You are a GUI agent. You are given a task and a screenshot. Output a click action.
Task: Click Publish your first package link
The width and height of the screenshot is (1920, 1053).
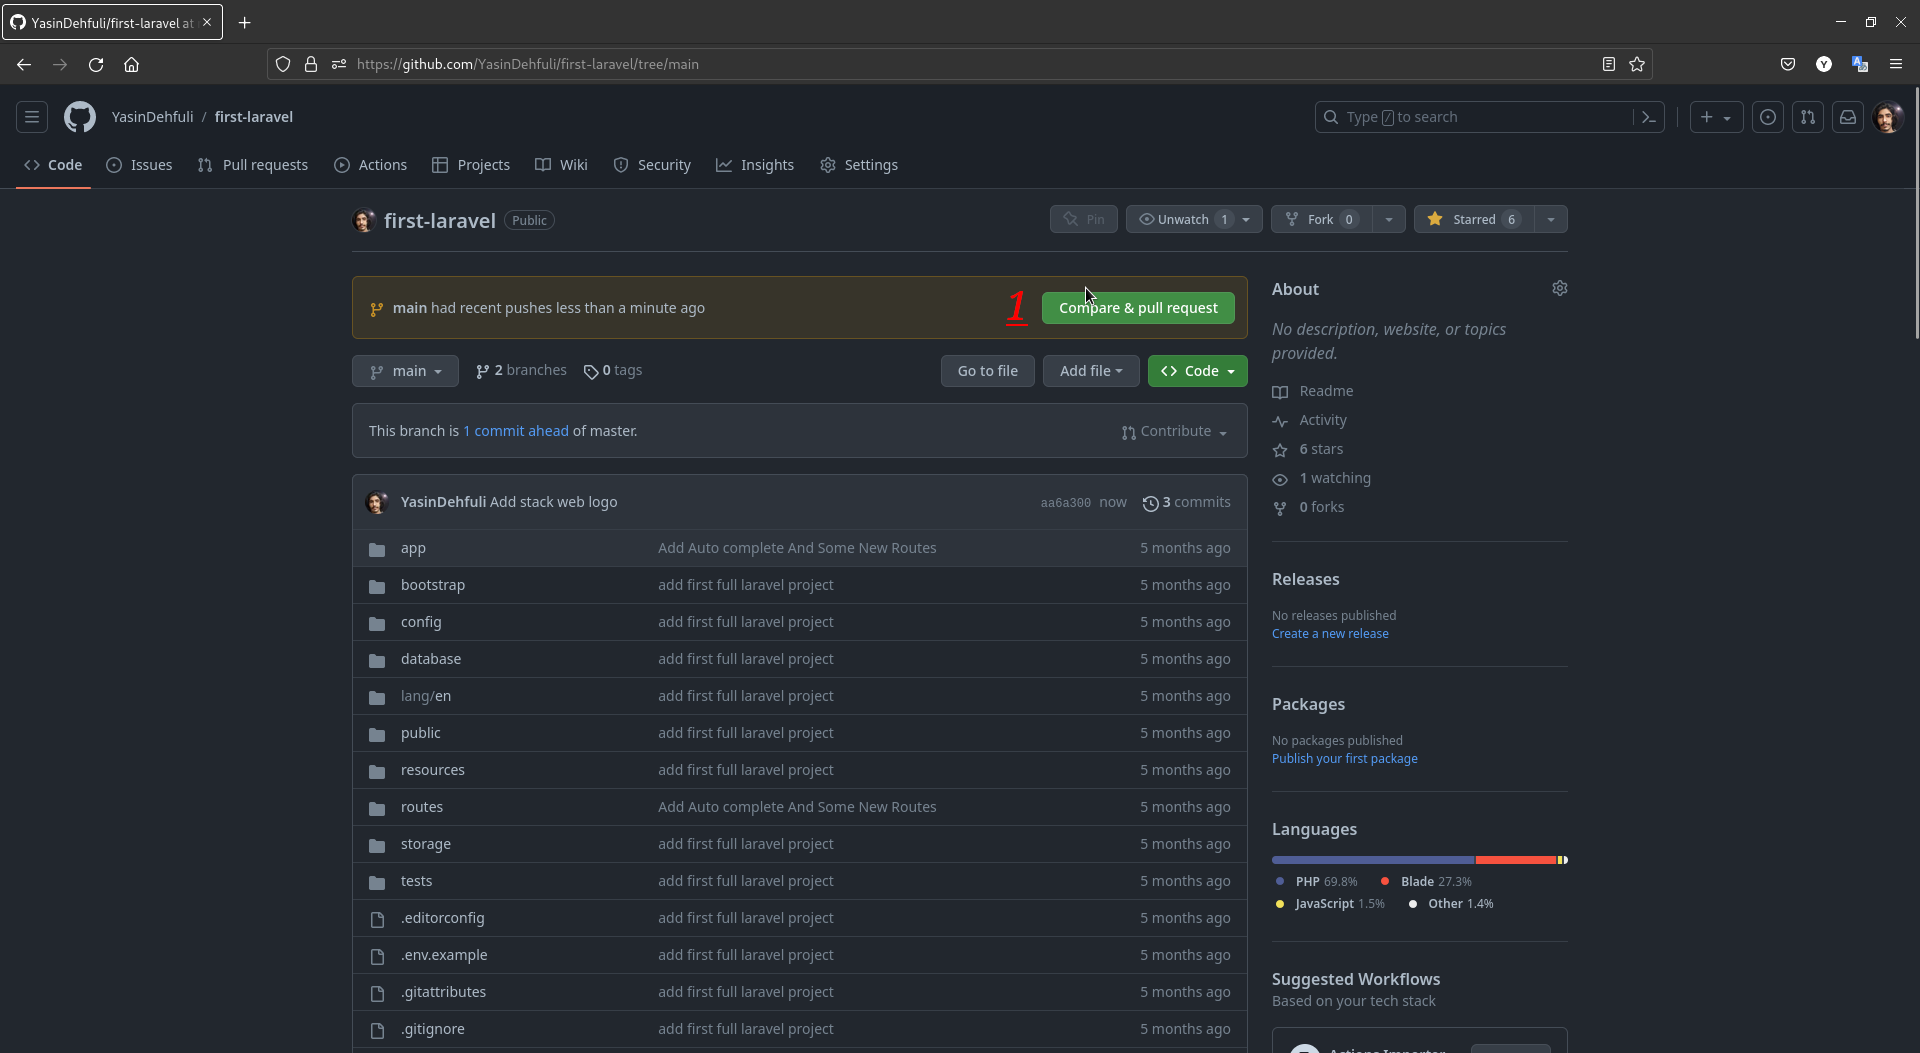[x=1345, y=759]
